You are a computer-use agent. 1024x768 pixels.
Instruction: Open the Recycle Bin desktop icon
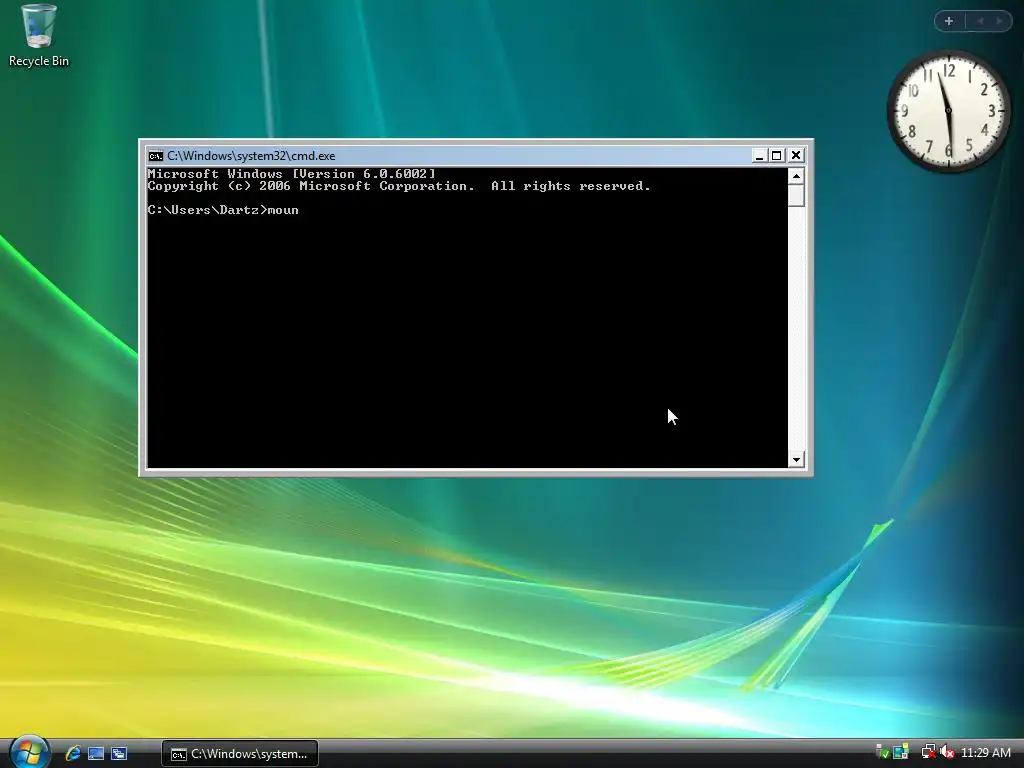(x=39, y=36)
